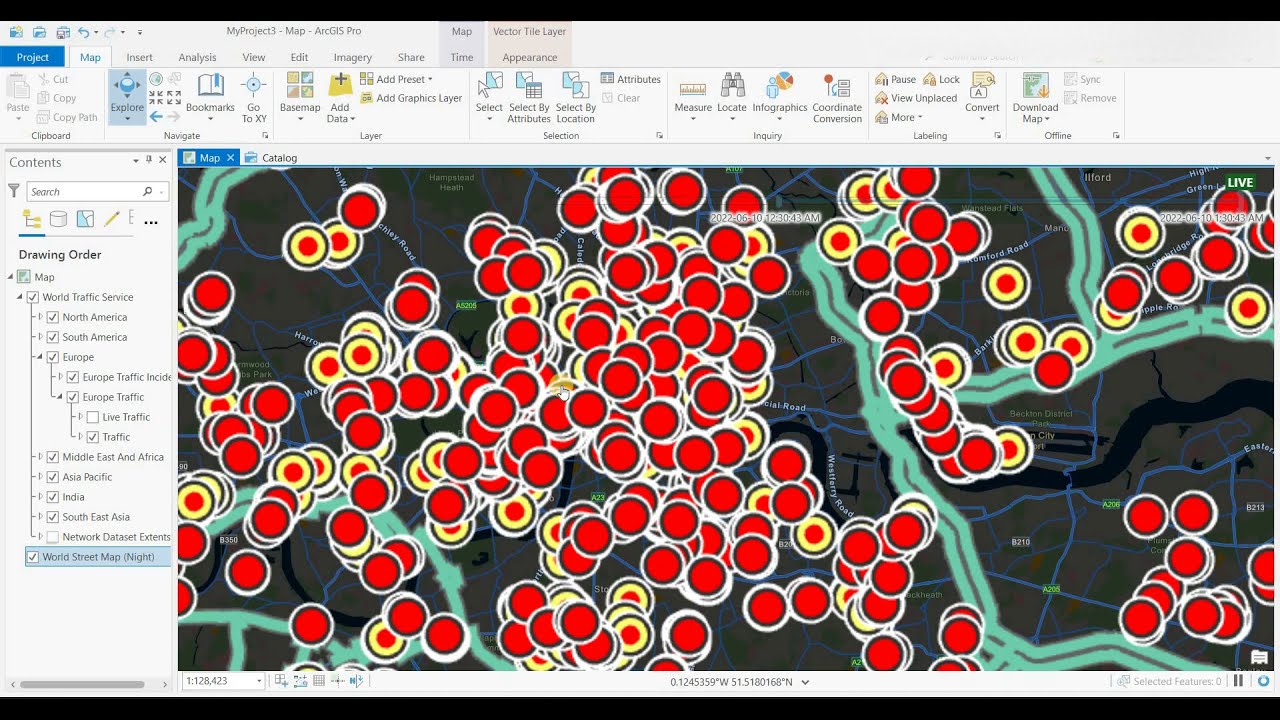Image resolution: width=1280 pixels, height=720 pixels.
Task: Refresh the map view
Action: point(1263,681)
